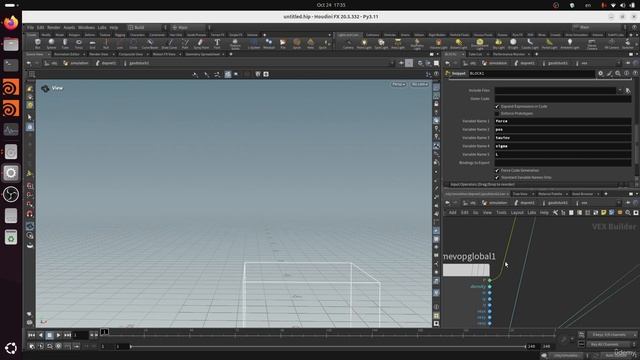The width and height of the screenshot is (640, 360).
Task: Open the Keys channels dropdown at bottom right
Action: (x=611, y=335)
